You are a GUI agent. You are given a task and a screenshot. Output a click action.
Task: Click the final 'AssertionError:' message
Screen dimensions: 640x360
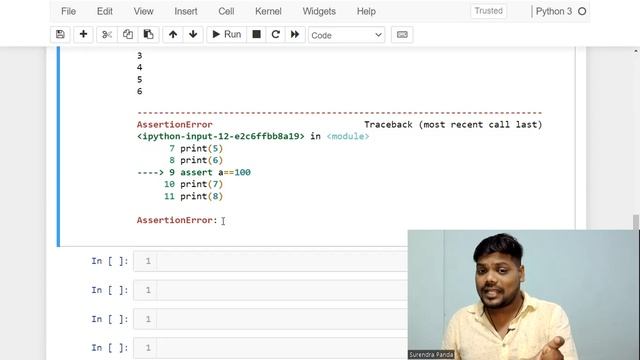tap(177, 220)
